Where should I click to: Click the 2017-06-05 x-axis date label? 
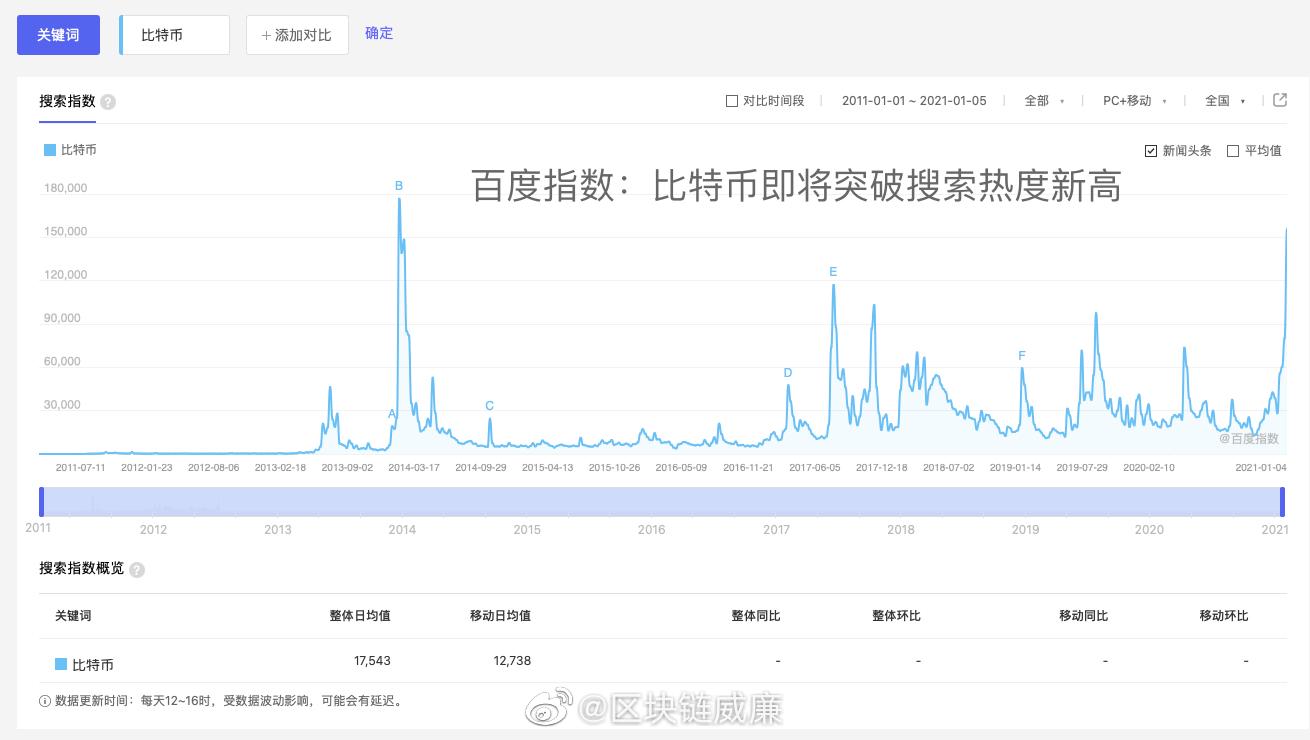(x=815, y=467)
